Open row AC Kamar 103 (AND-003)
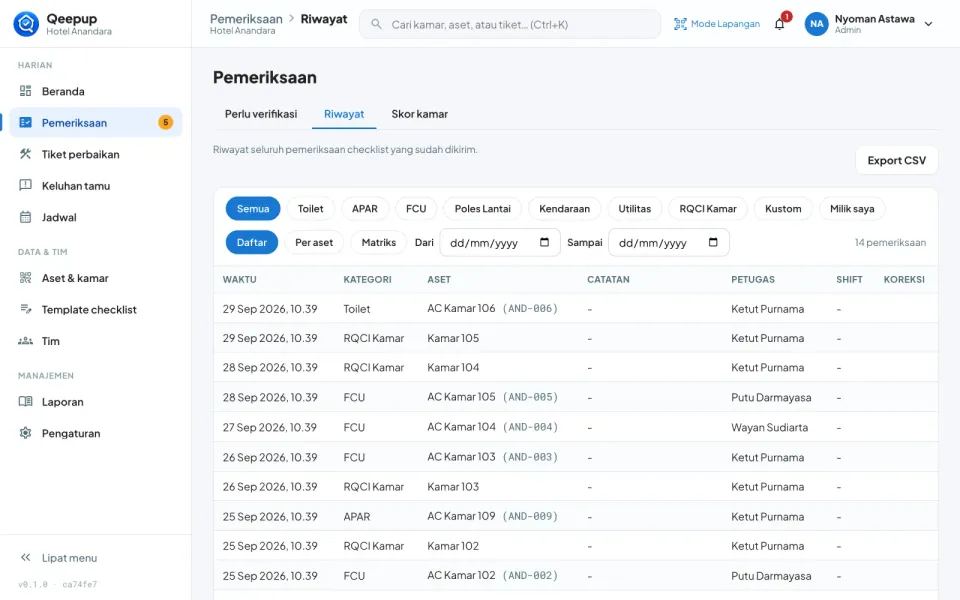 [576, 457]
